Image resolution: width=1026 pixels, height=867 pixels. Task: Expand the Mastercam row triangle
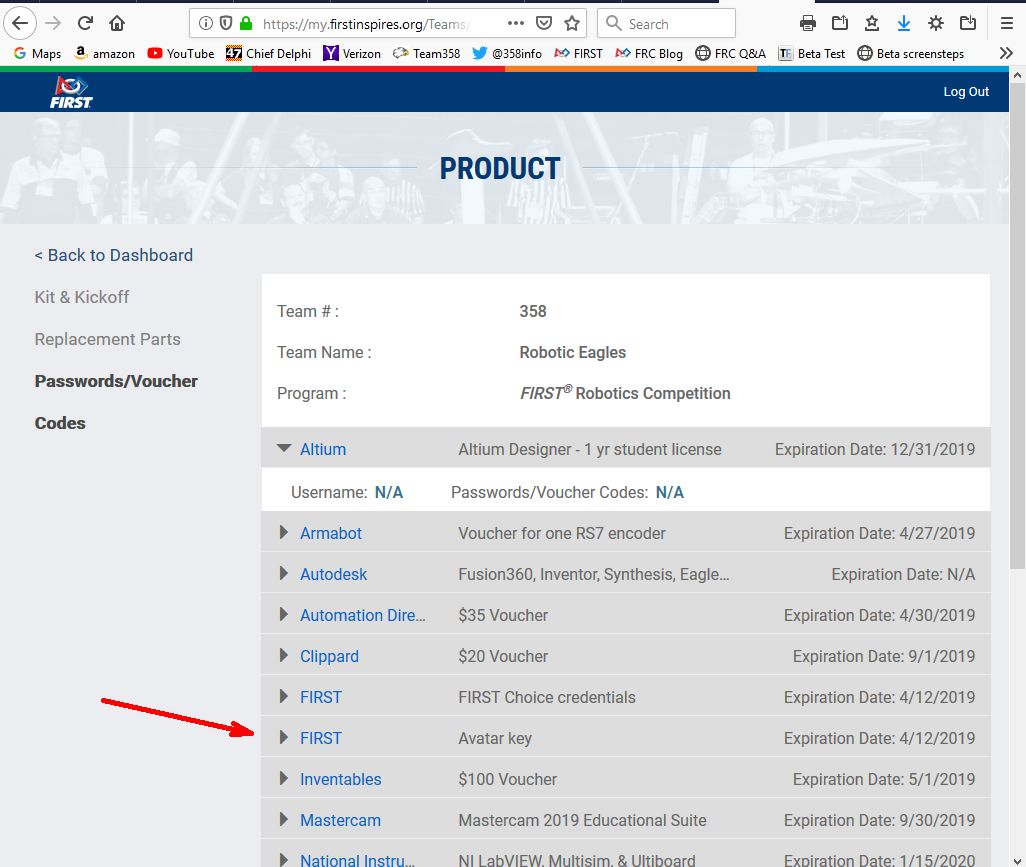[x=283, y=819]
